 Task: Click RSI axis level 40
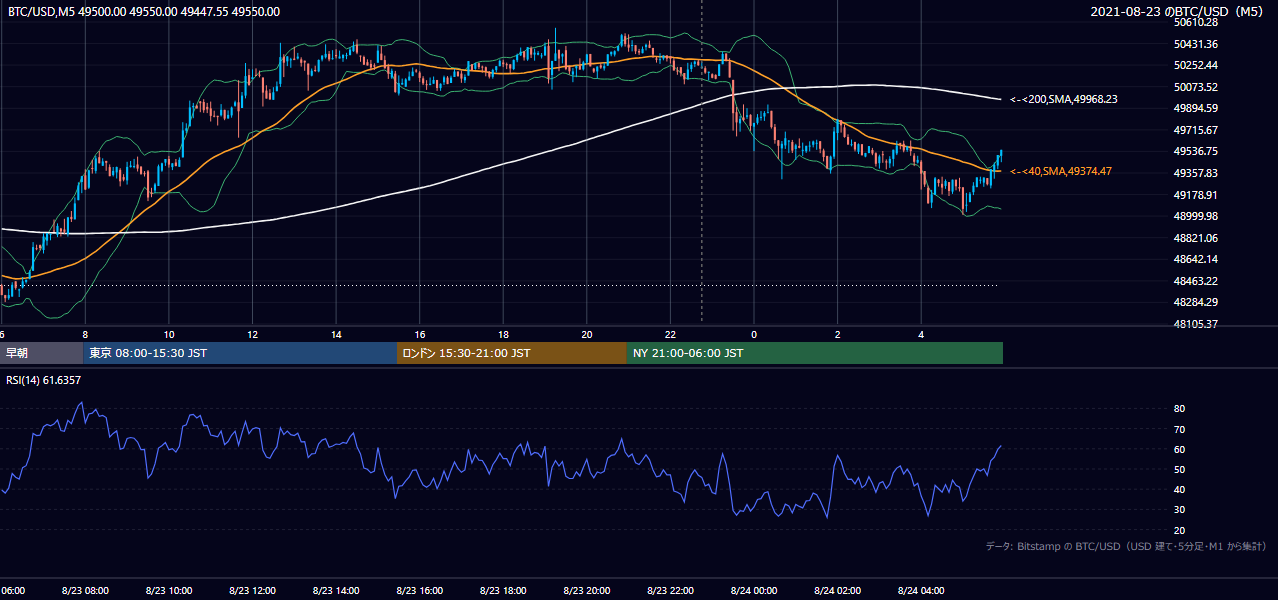click(1179, 489)
